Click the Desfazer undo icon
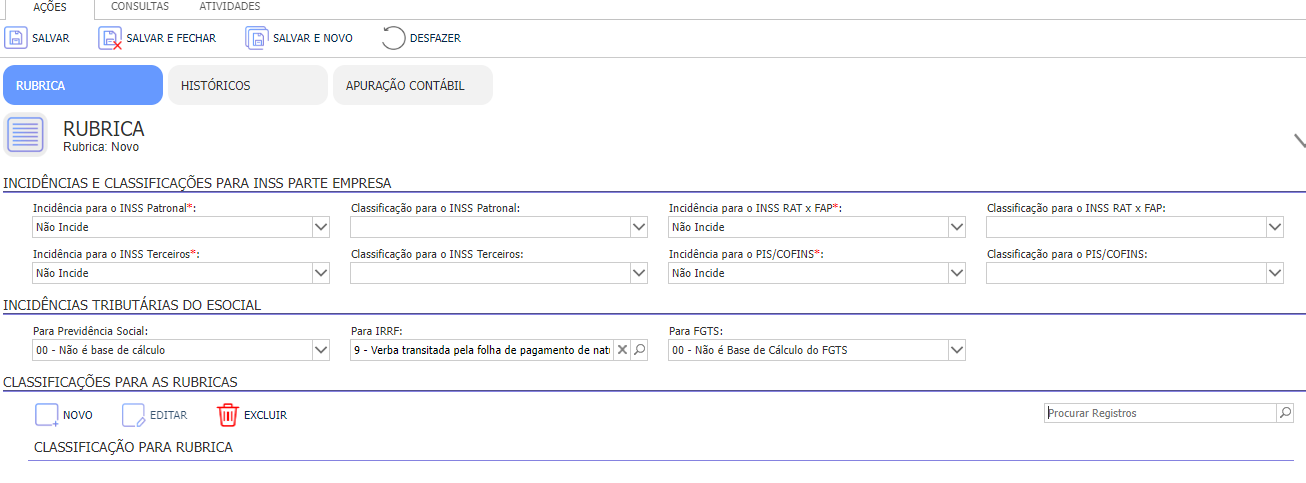1306x483 pixels. tap(394, 38)
